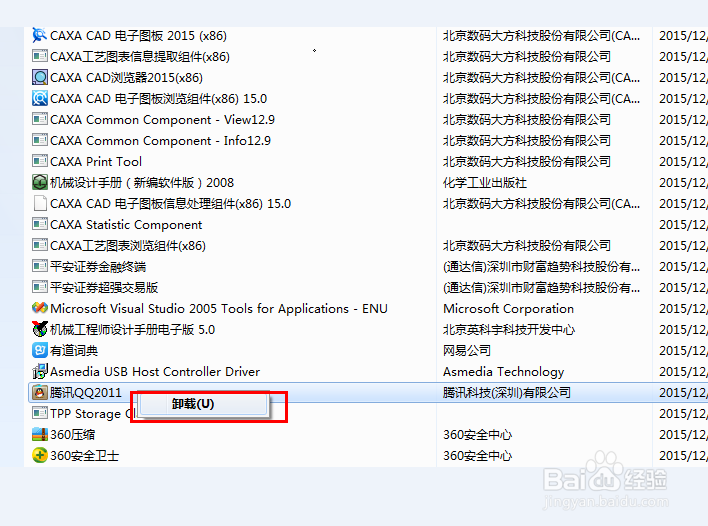
Task: Select Microsoft Visual Studio 2005 Tools for Applications
Action: [219, 309]
